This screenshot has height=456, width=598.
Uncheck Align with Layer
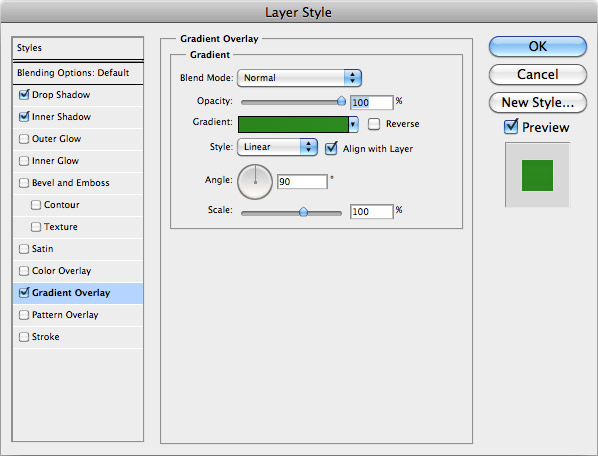331,148
